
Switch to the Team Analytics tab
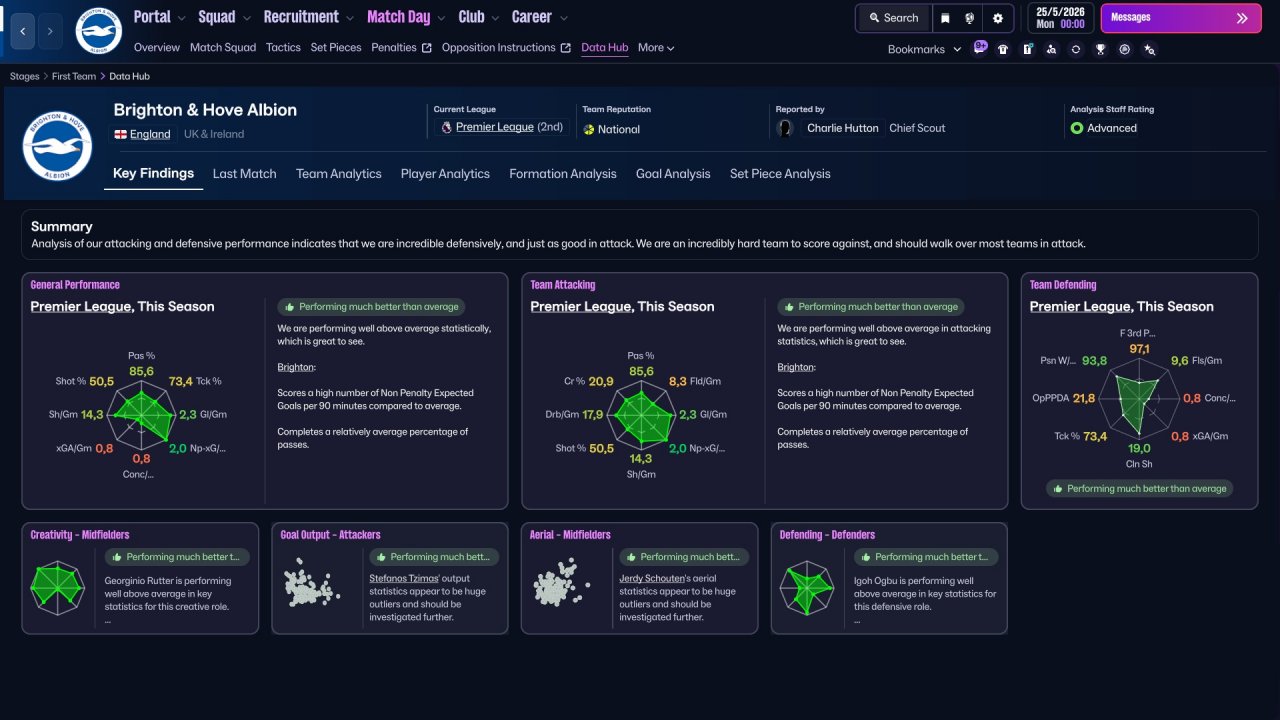339,174
